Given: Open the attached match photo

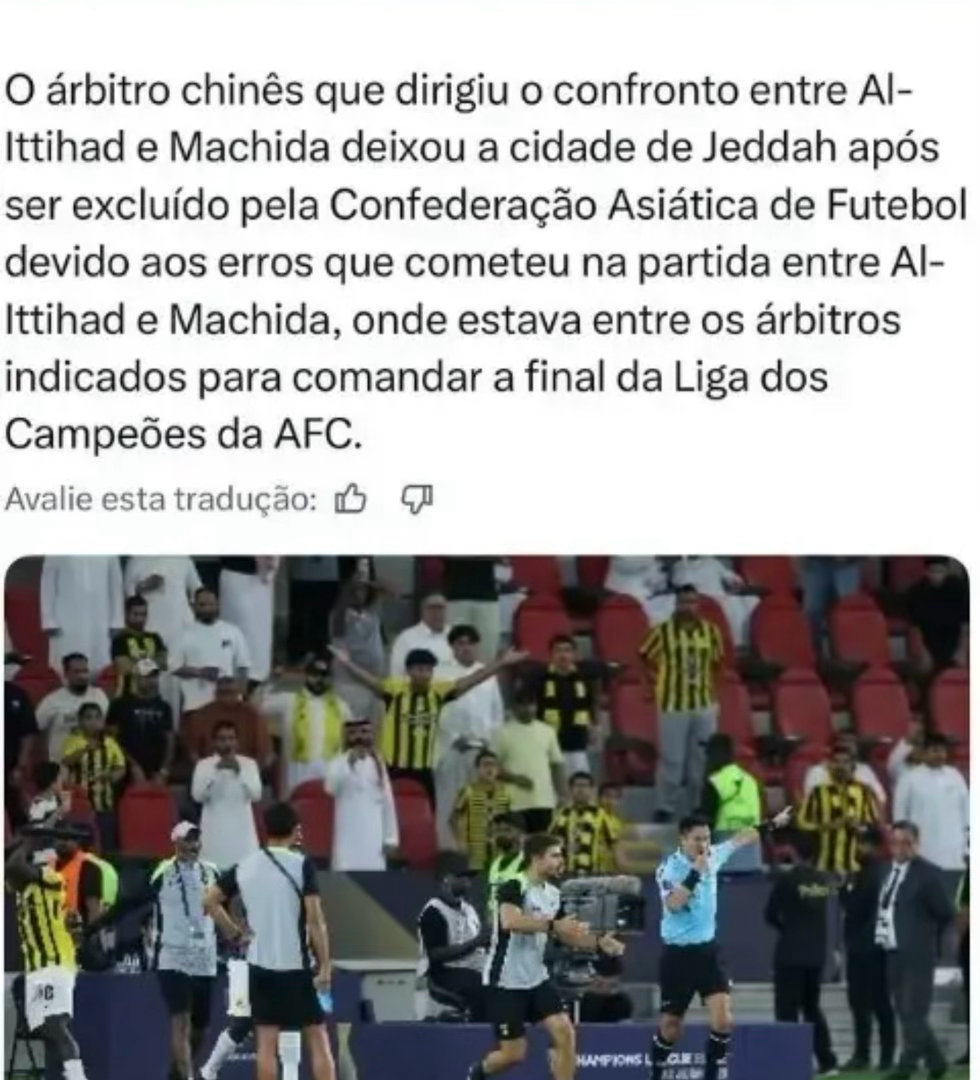Looking at the screenshot, I should [x=487, y=818].
